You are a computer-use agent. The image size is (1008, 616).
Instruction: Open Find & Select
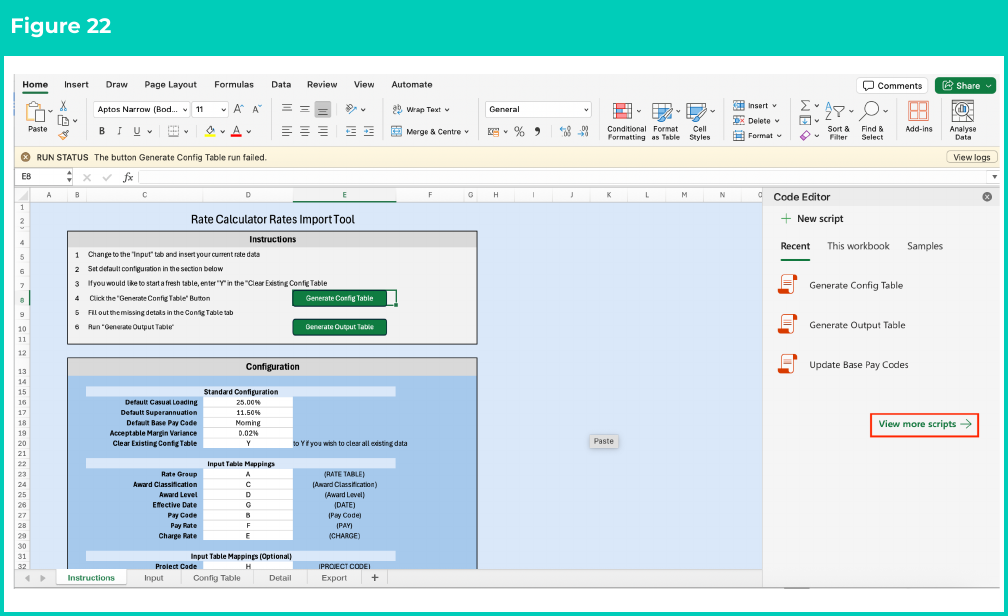click(x=872, y=121)
